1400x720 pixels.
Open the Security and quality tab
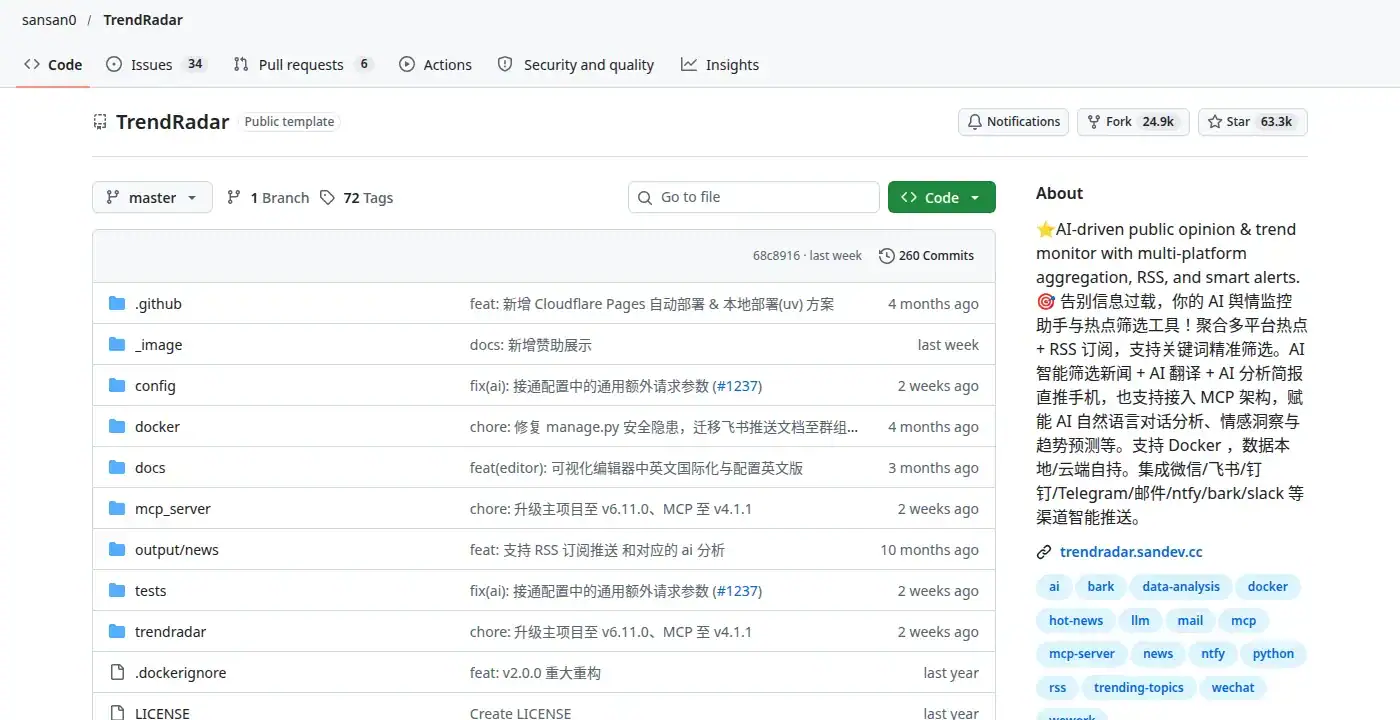click(x=576, y=65)
